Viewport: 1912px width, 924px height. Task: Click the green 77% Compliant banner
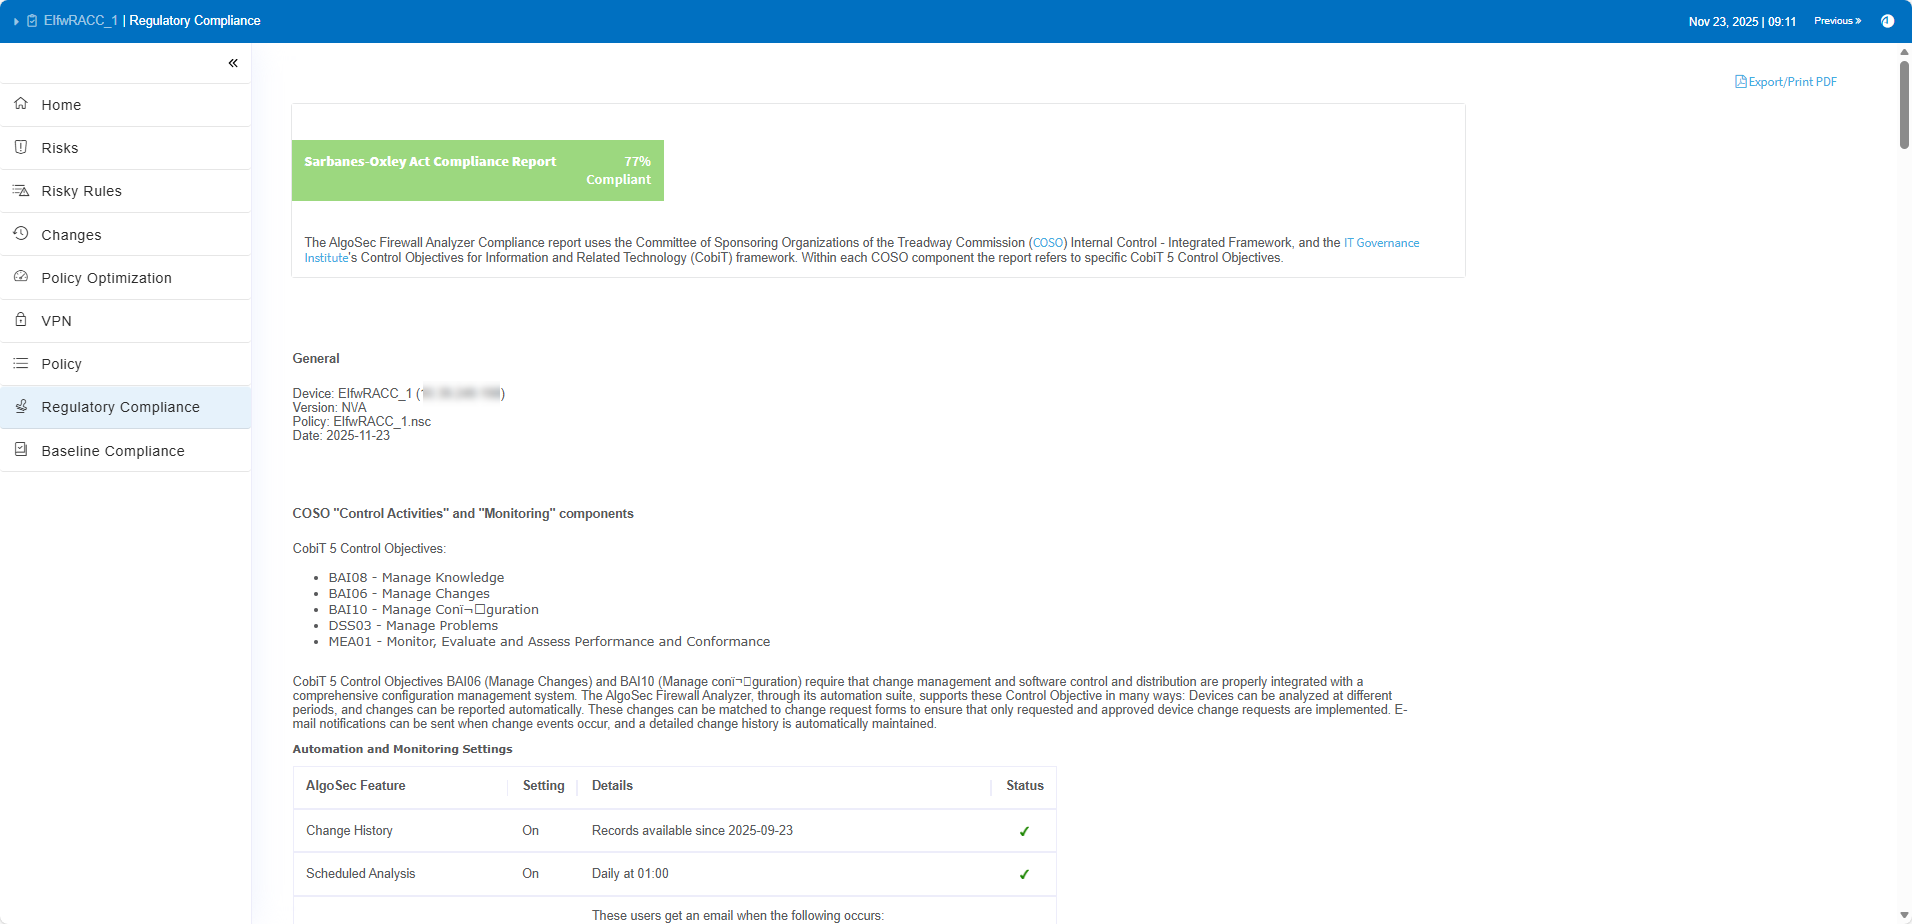tap(477, 170)
